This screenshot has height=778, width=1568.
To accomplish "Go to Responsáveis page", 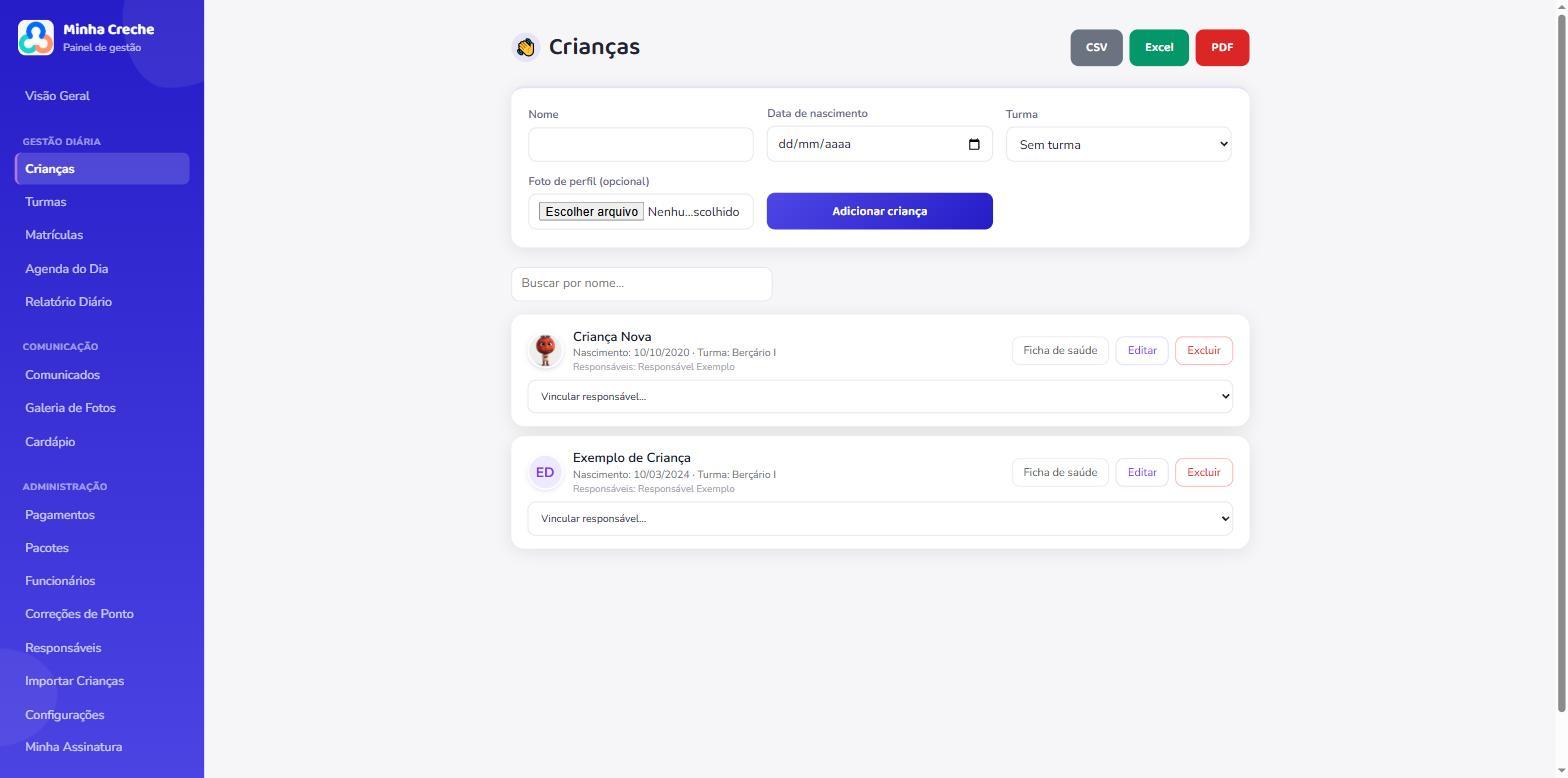I will click(x=63, y=648).
